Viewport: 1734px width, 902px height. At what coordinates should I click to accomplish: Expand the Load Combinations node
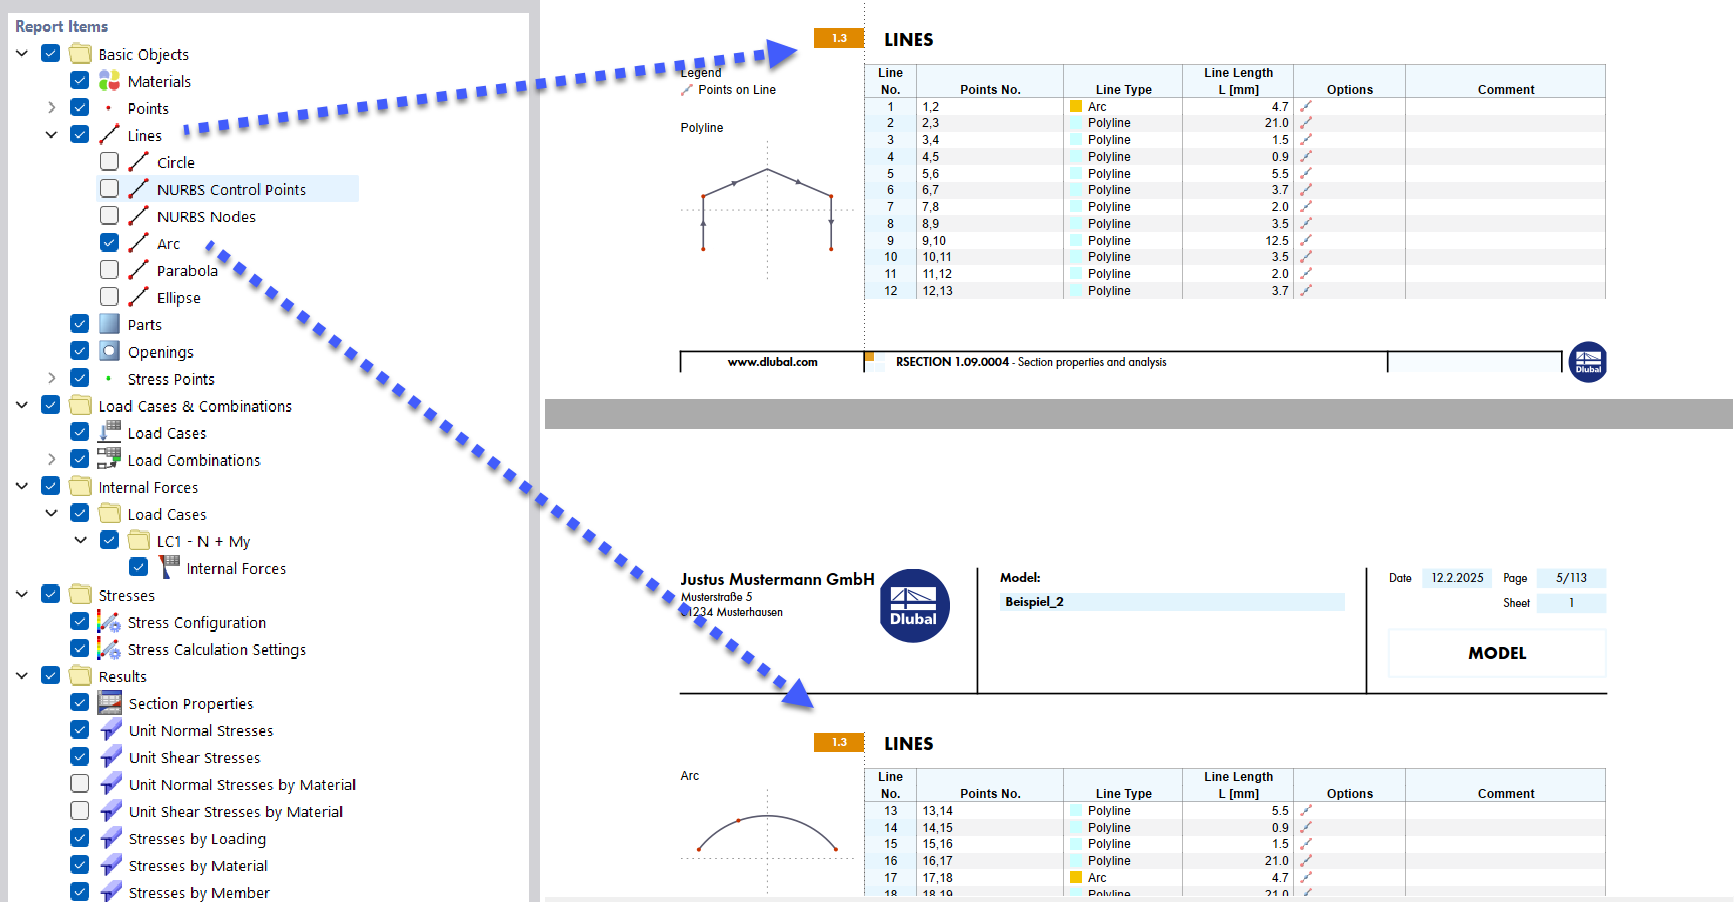[x=51, y=459]
